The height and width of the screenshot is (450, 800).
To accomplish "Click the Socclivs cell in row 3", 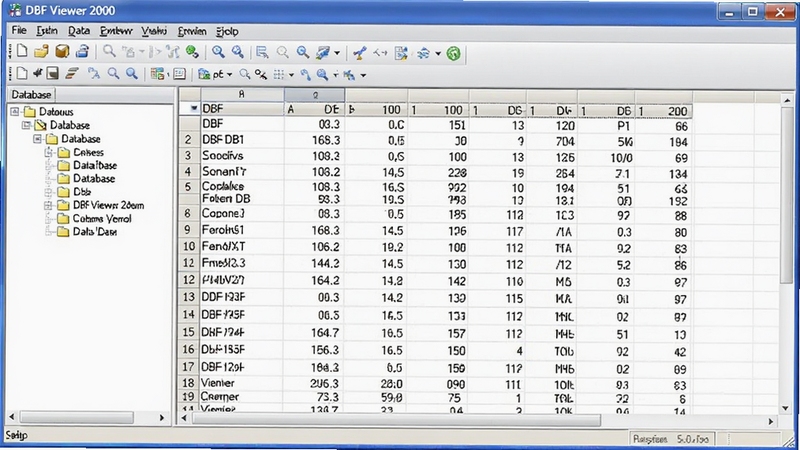I will coord(242,156).
